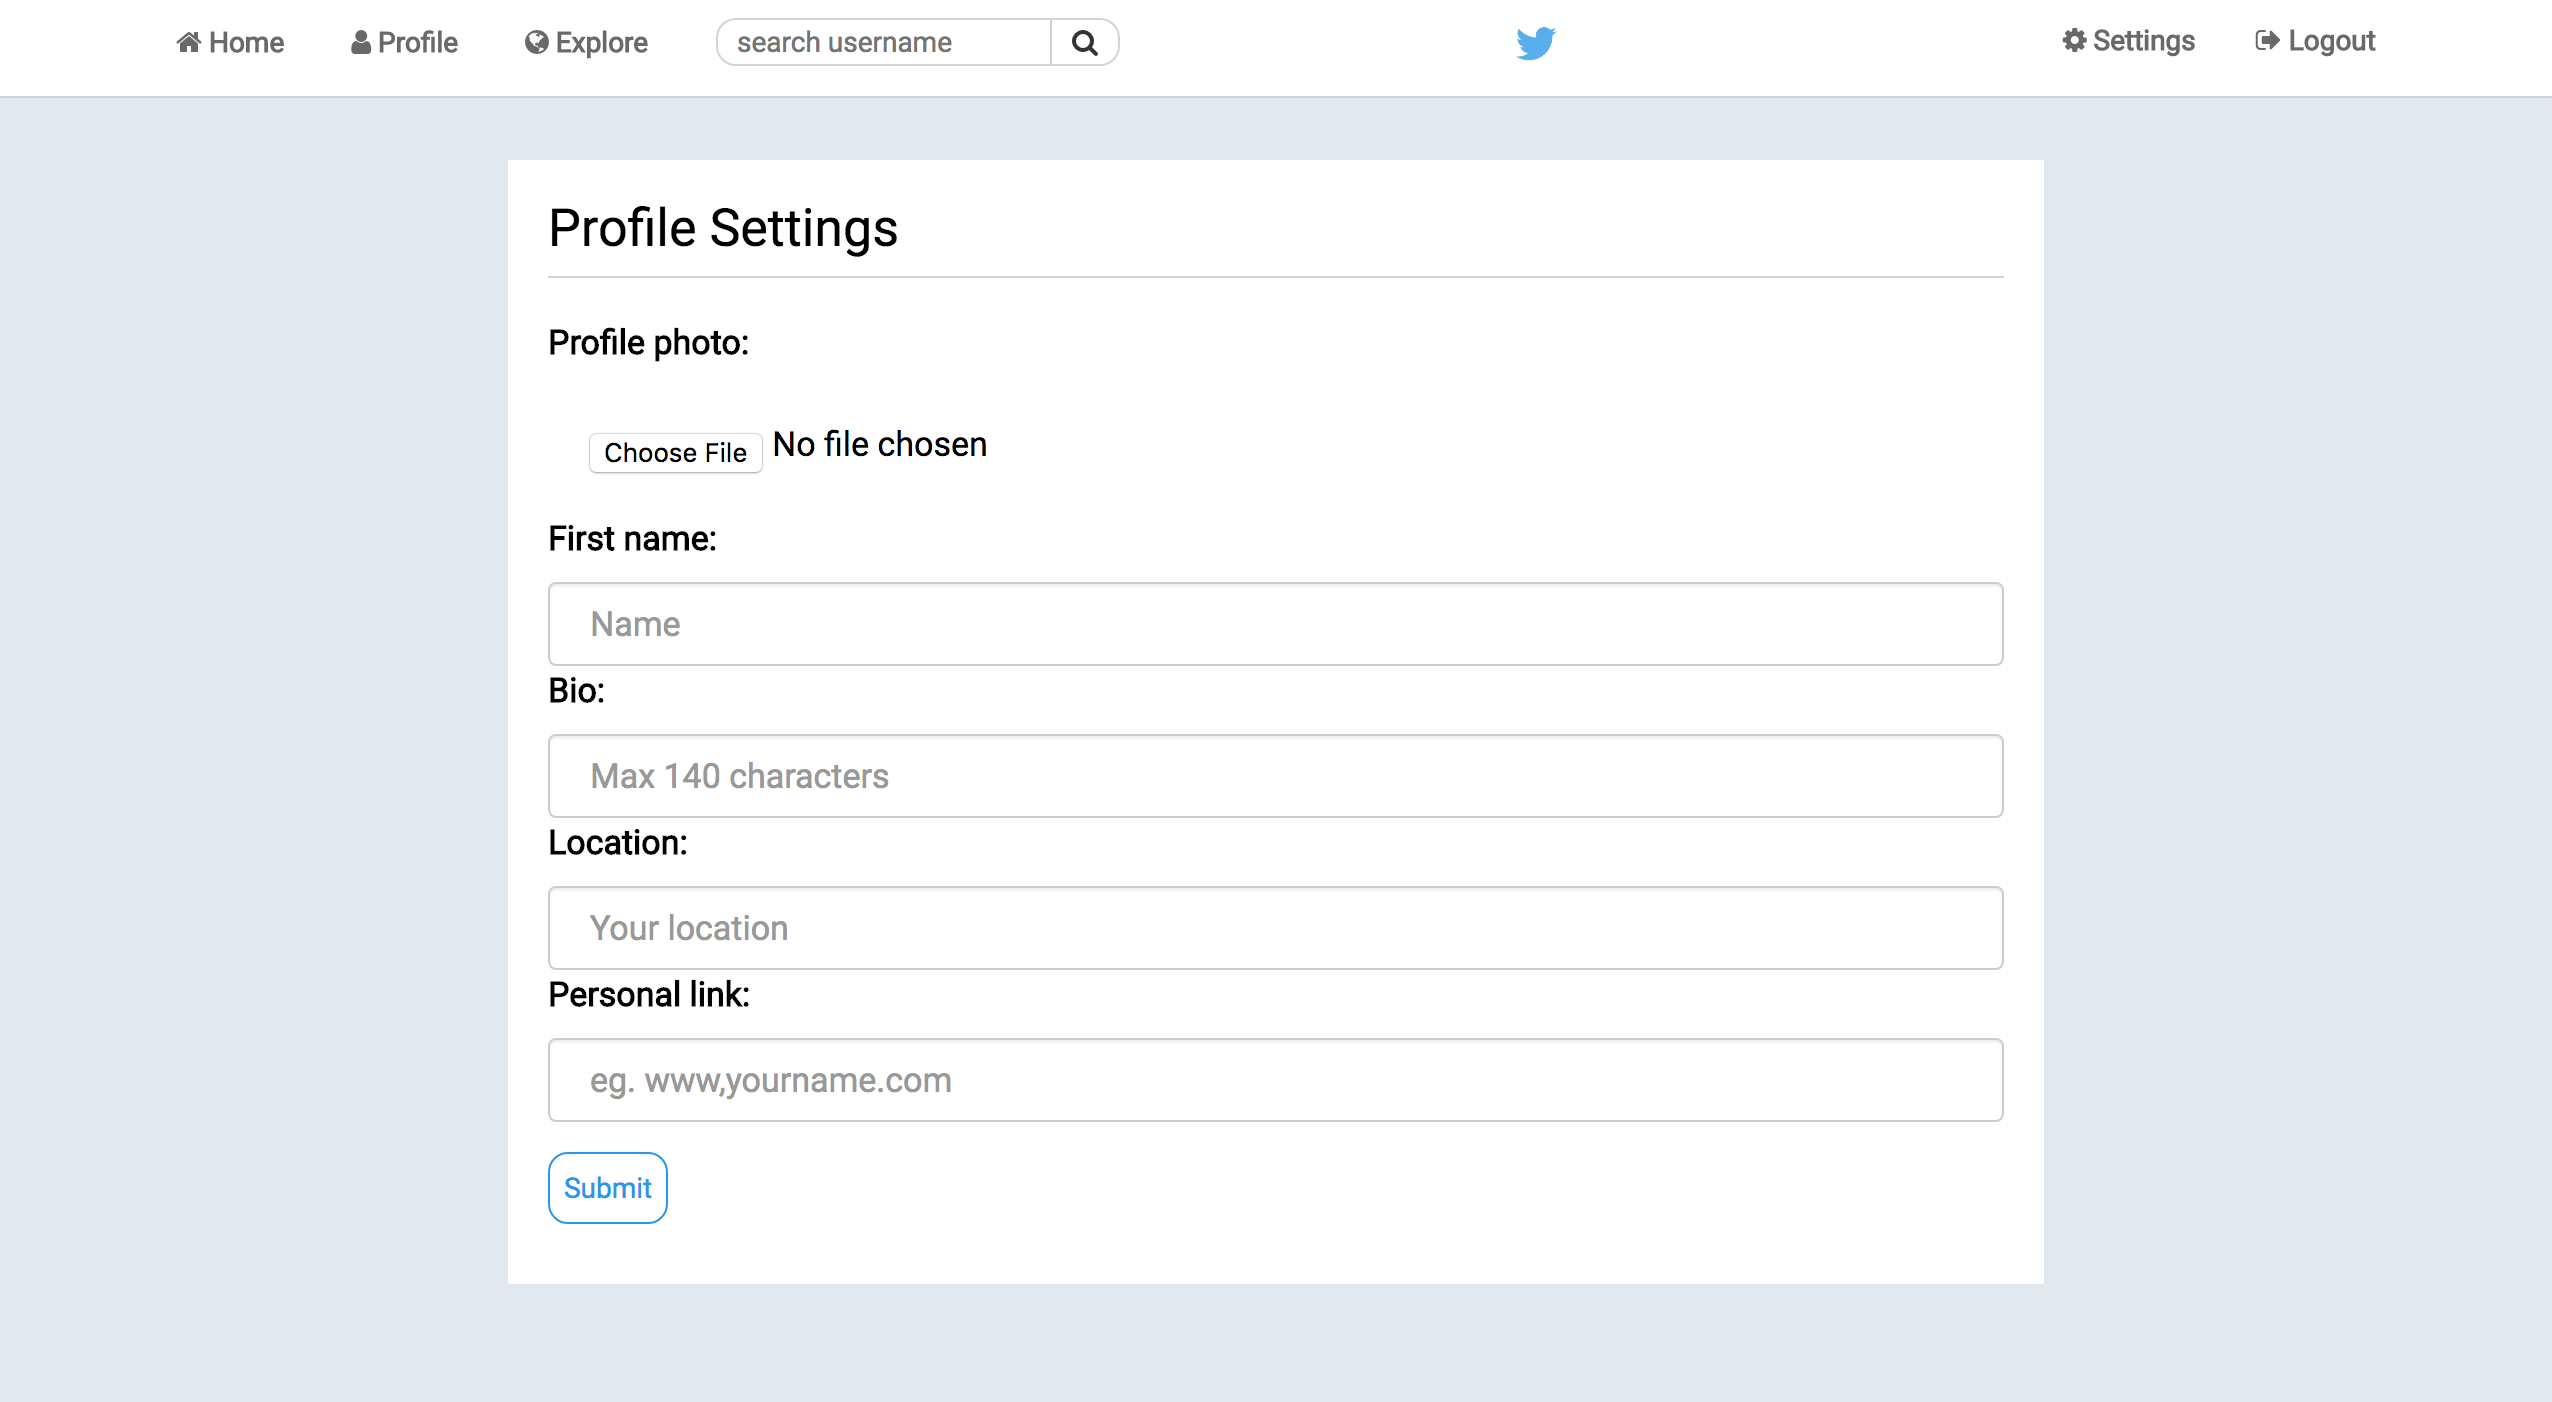Viewport: 2552px width, 1402px height.
Task: Open the Explore nav link
Action: [601, 42]
